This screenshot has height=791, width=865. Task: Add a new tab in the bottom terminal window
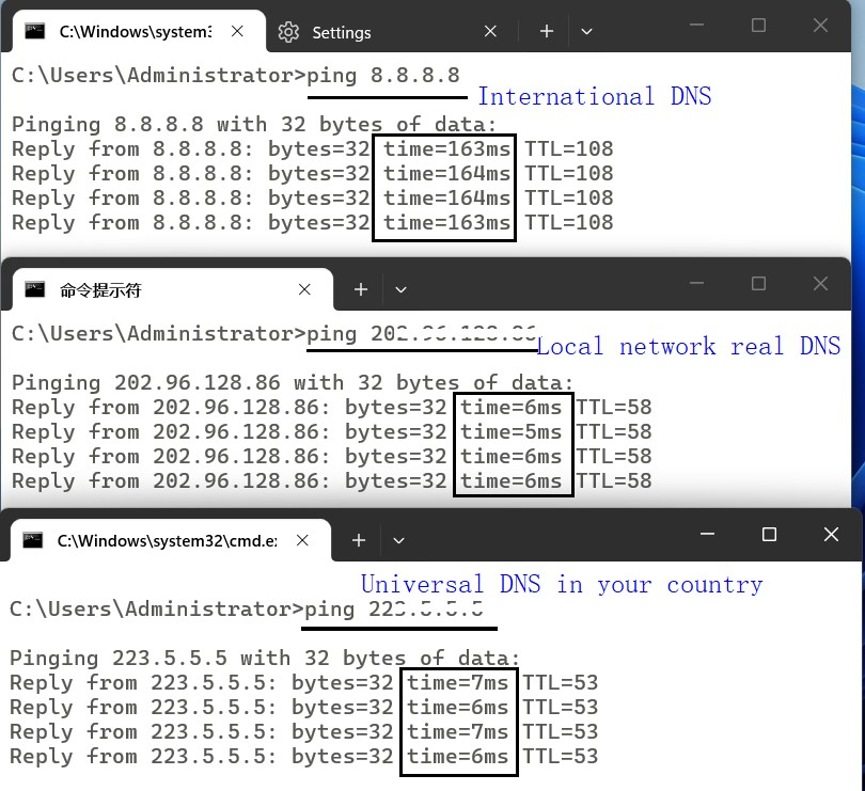click(x=359, y=540)
